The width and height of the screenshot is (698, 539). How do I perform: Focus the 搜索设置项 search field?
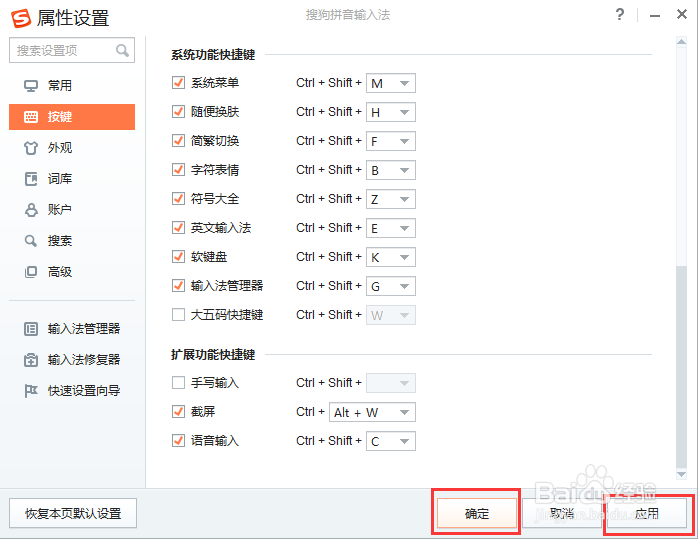point(72,50)
